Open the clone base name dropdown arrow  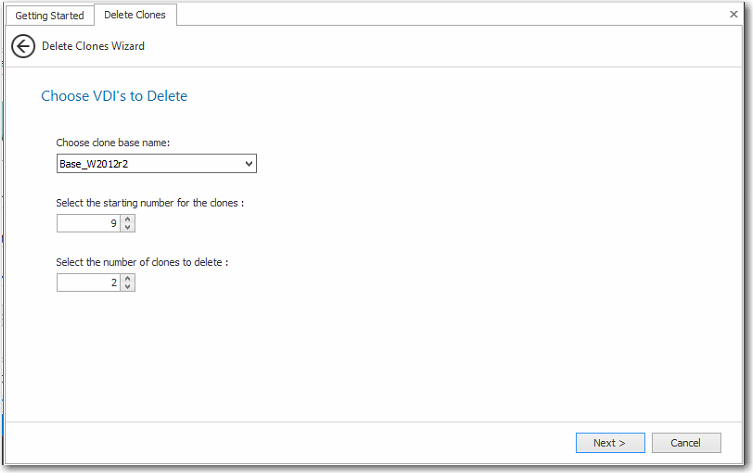pos(249,163)
